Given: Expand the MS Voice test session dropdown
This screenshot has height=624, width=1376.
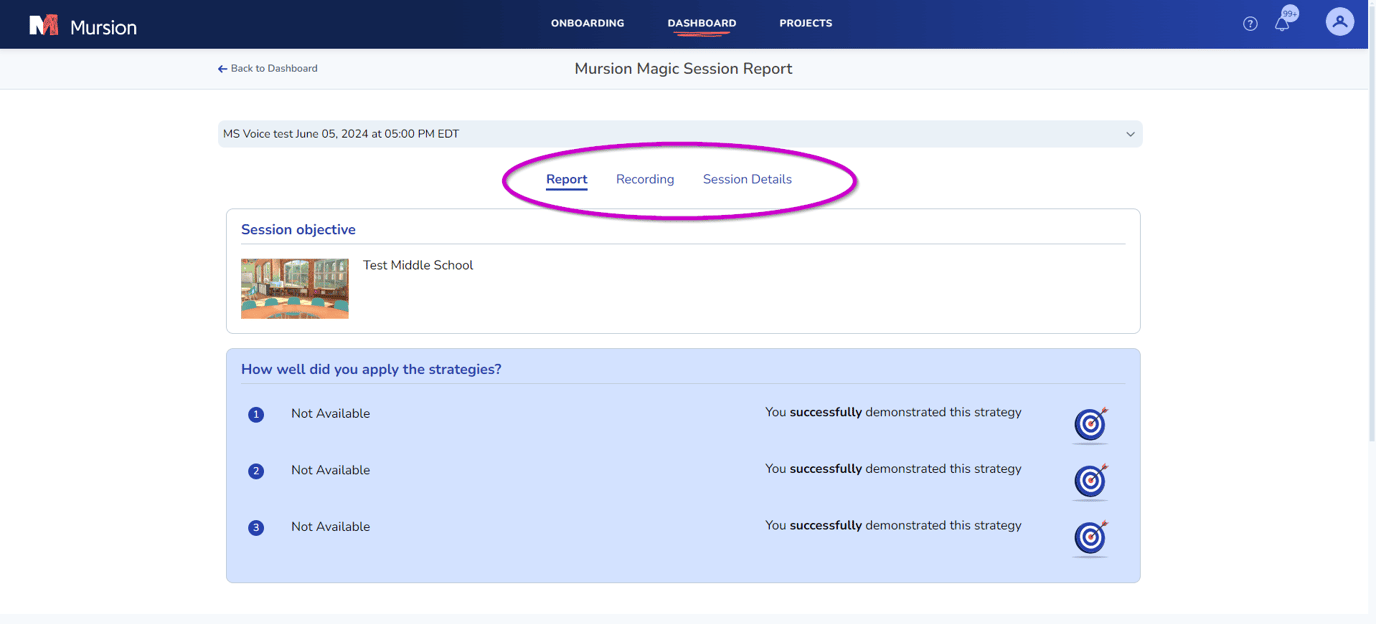Looking at the screenshot, I should [x=679, y=134].
